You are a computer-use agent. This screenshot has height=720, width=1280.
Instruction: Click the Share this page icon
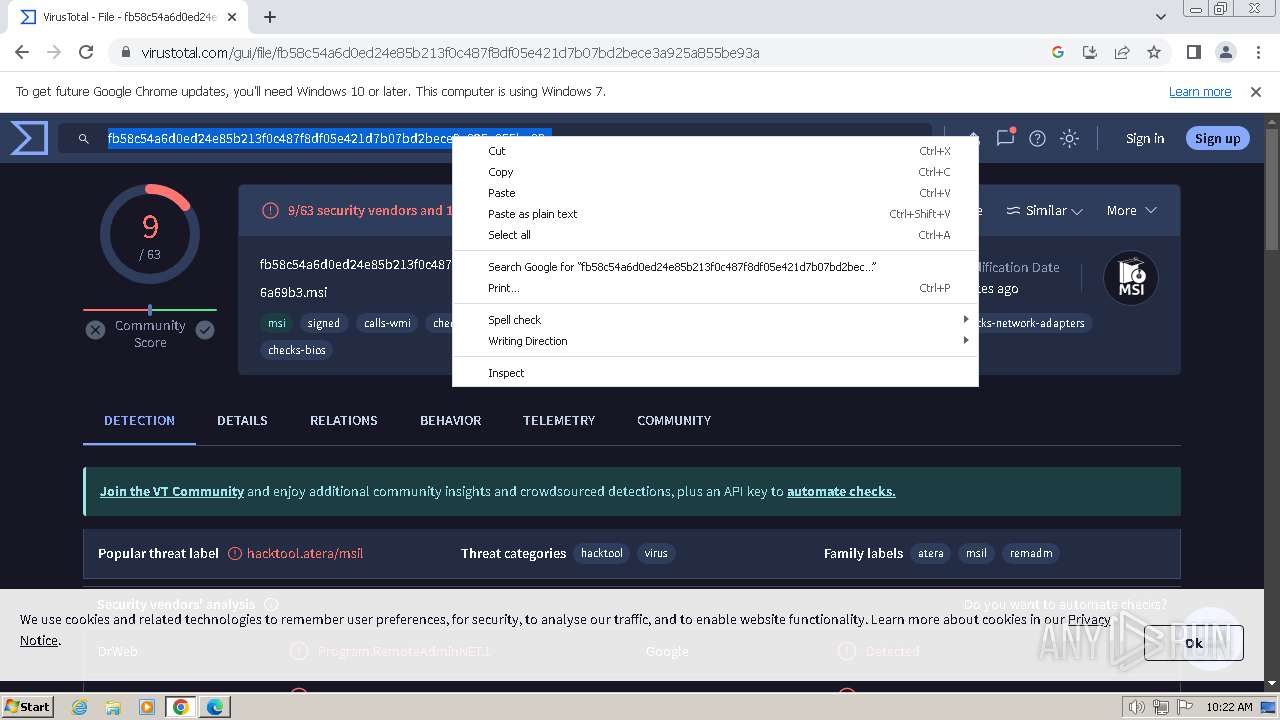pos(1122,52)
